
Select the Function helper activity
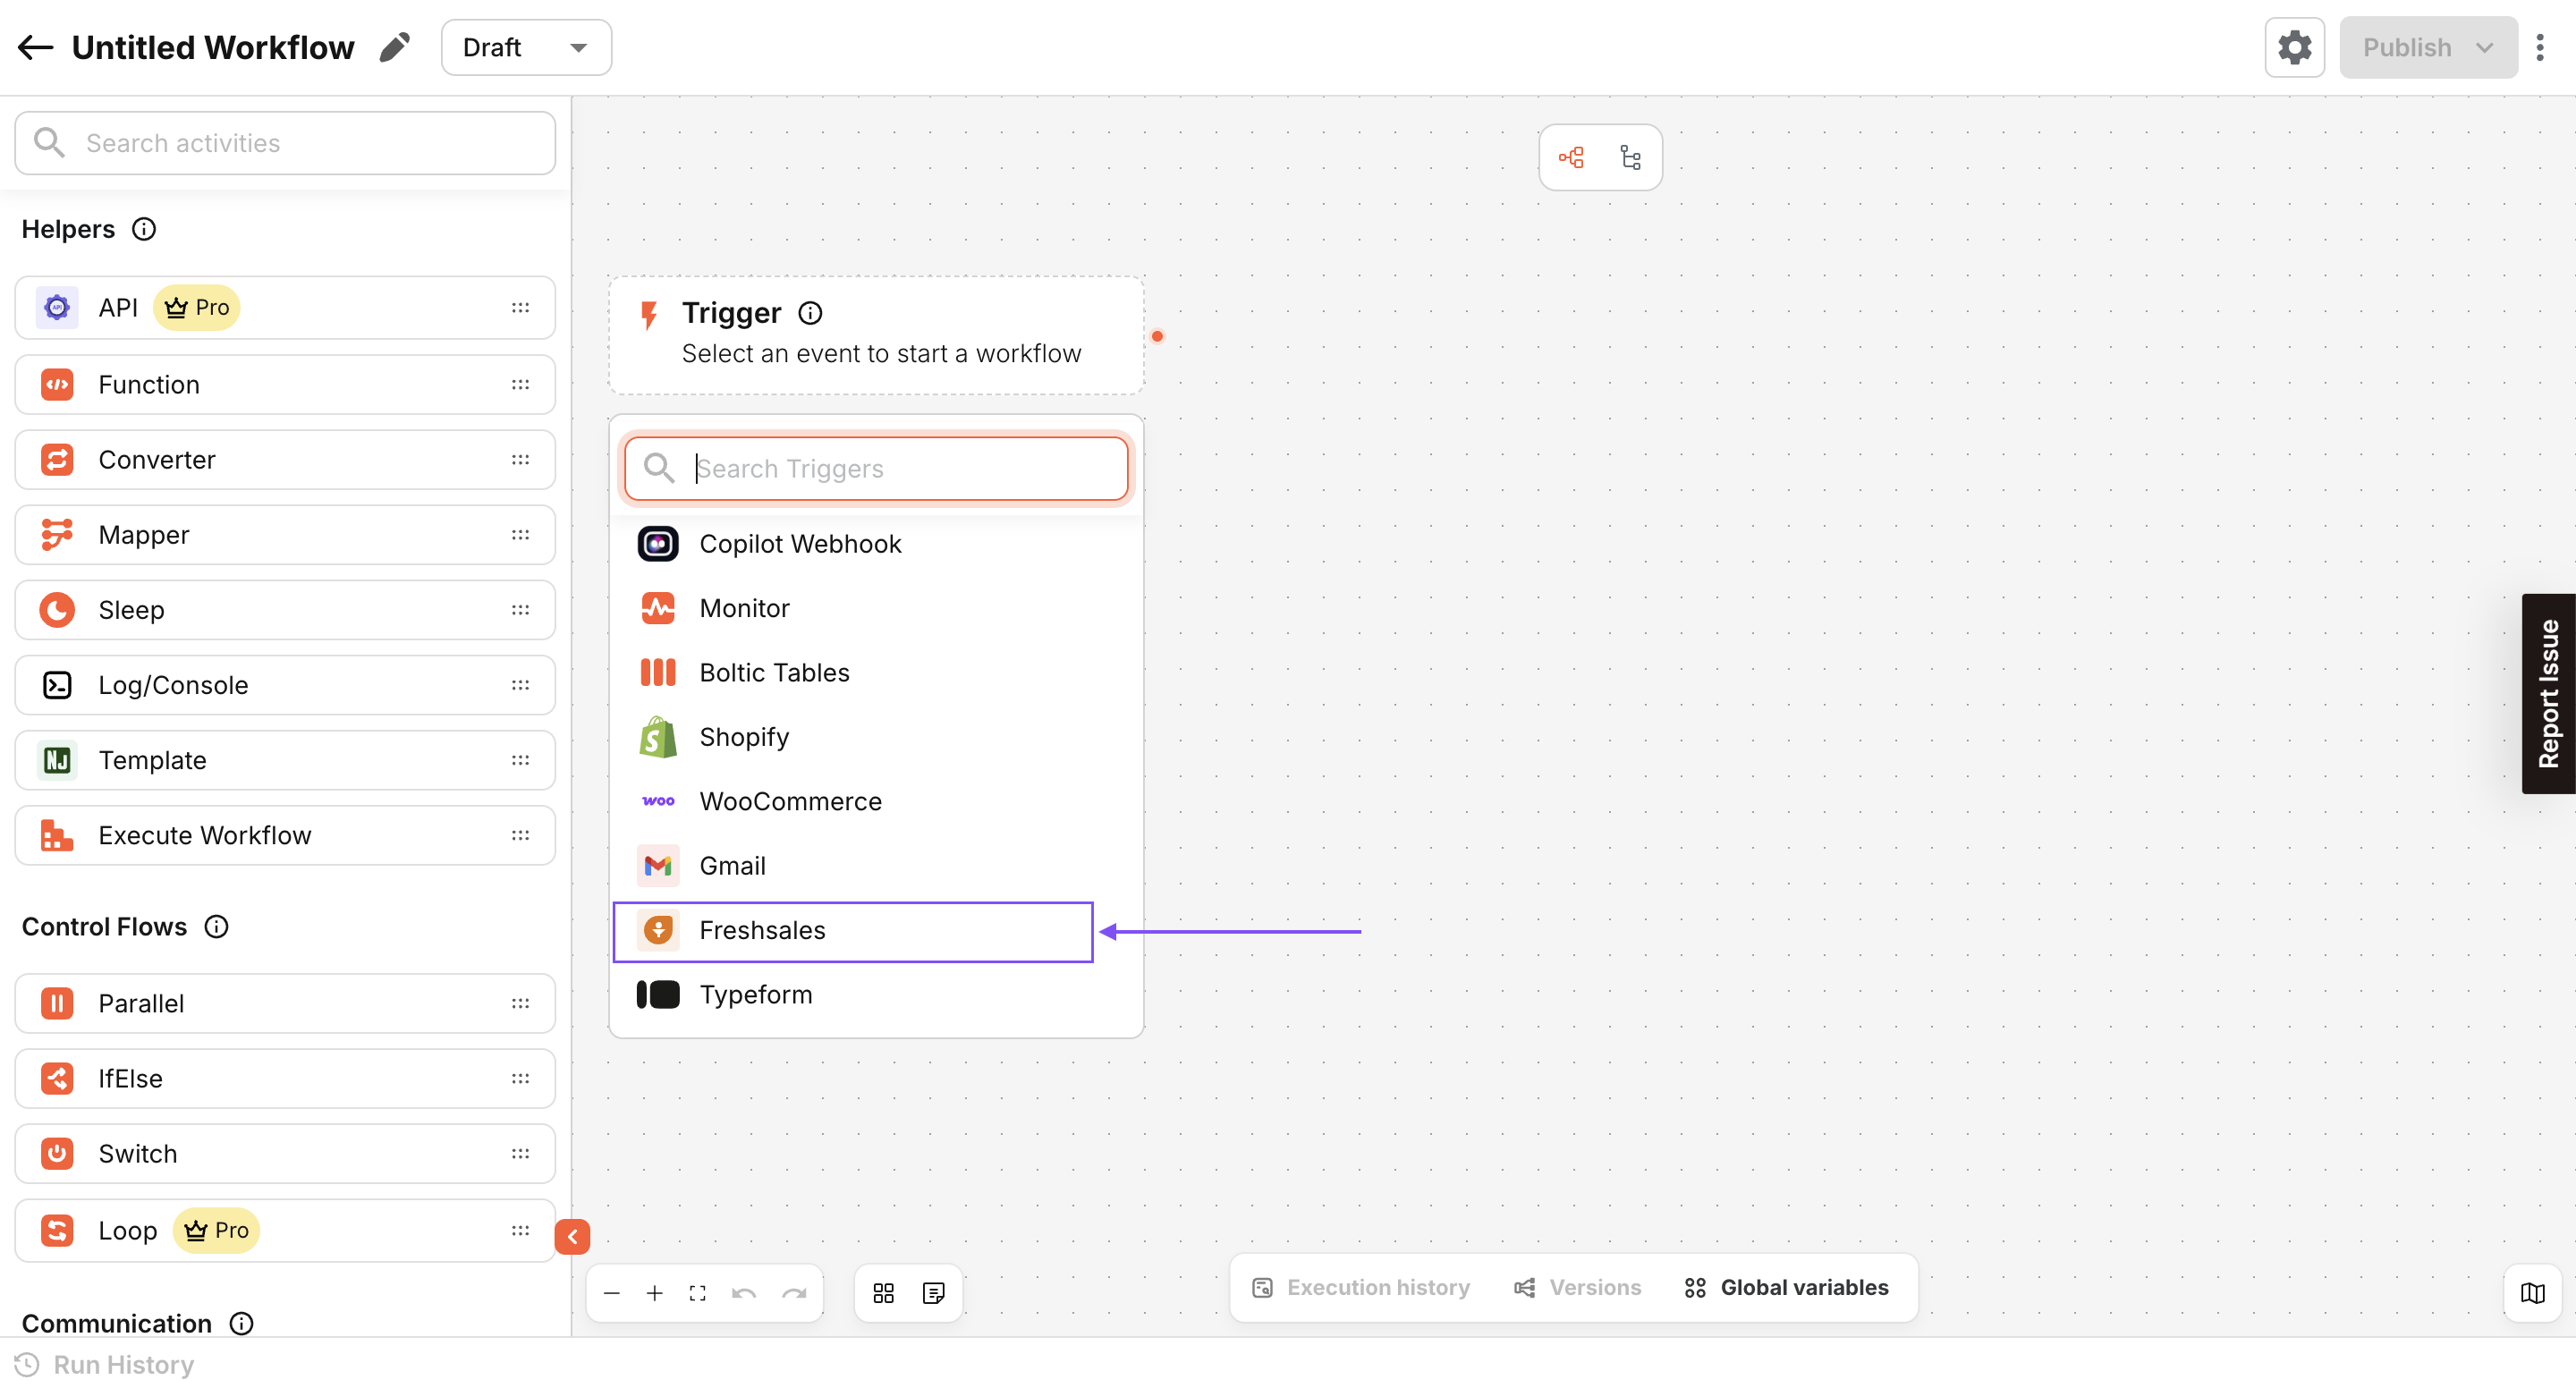coord(285,384)
